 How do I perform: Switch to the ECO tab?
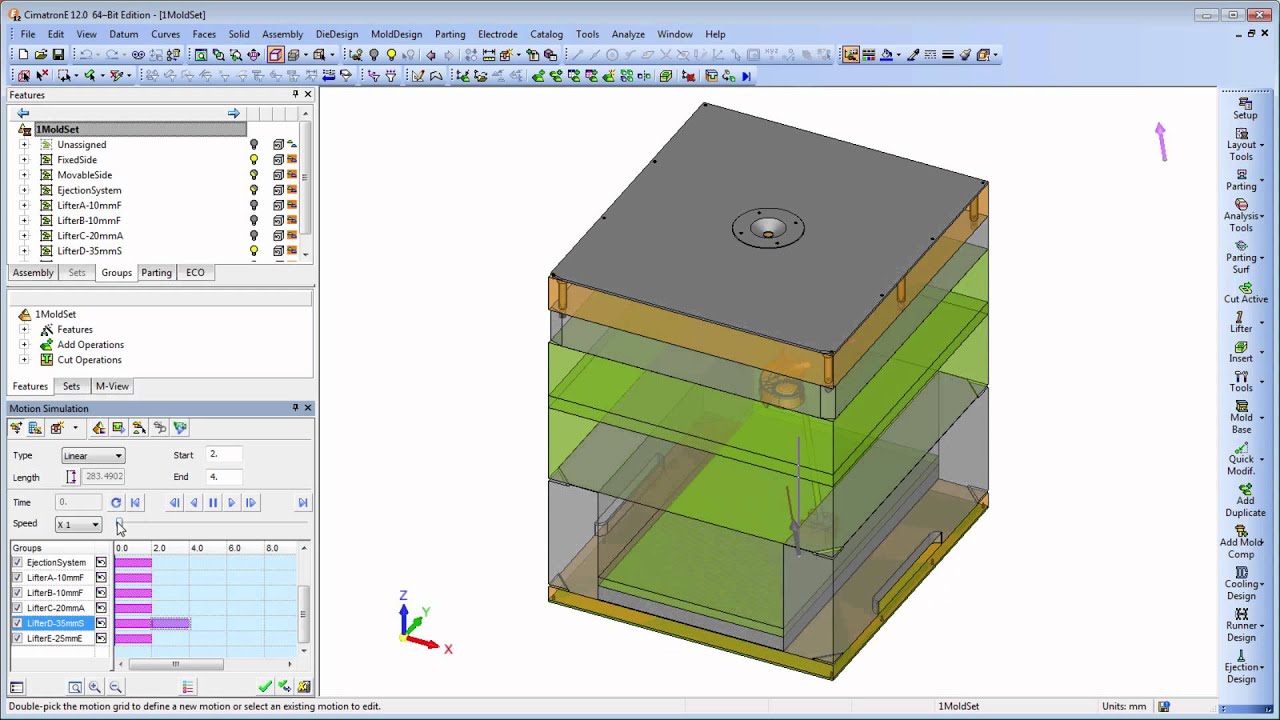(195, 272)
